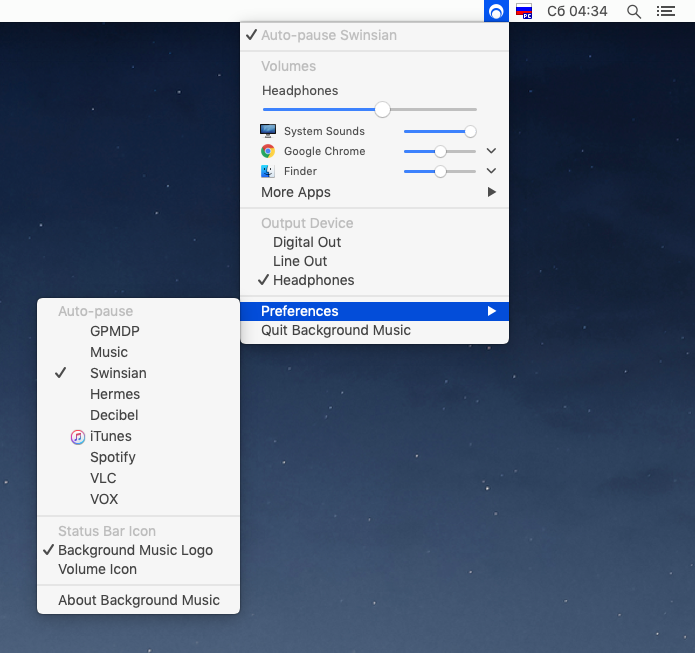Choose Volume Icon for status bar
Viewport: 695px width, 653px height.
click(x=139, y=569)
